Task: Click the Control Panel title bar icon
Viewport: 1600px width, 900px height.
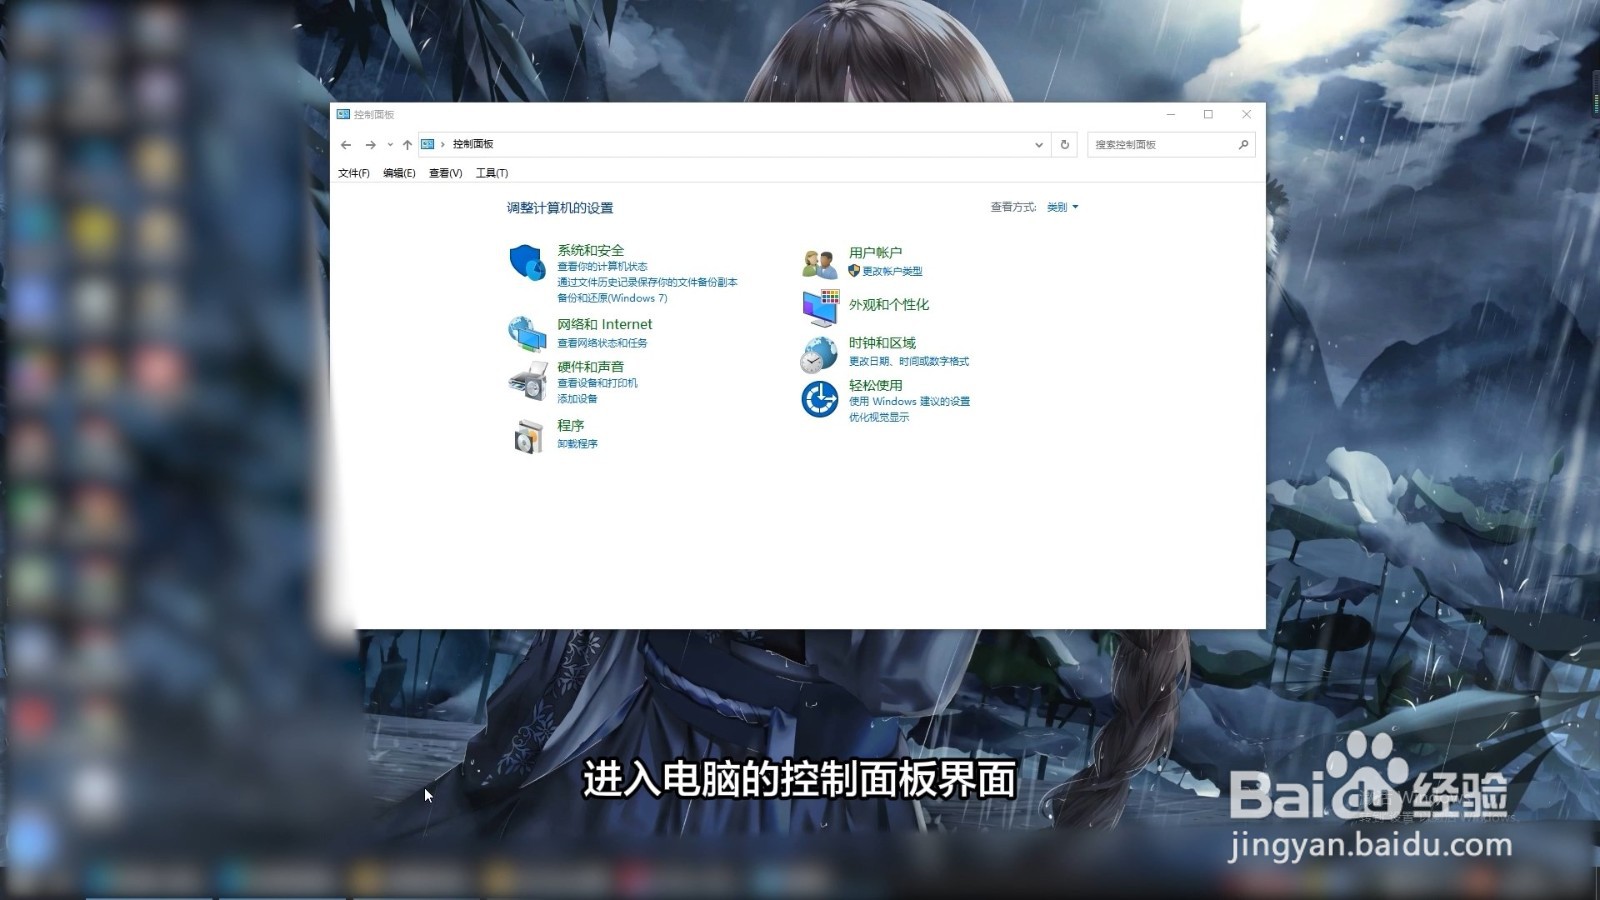Action: click(343, 114)
